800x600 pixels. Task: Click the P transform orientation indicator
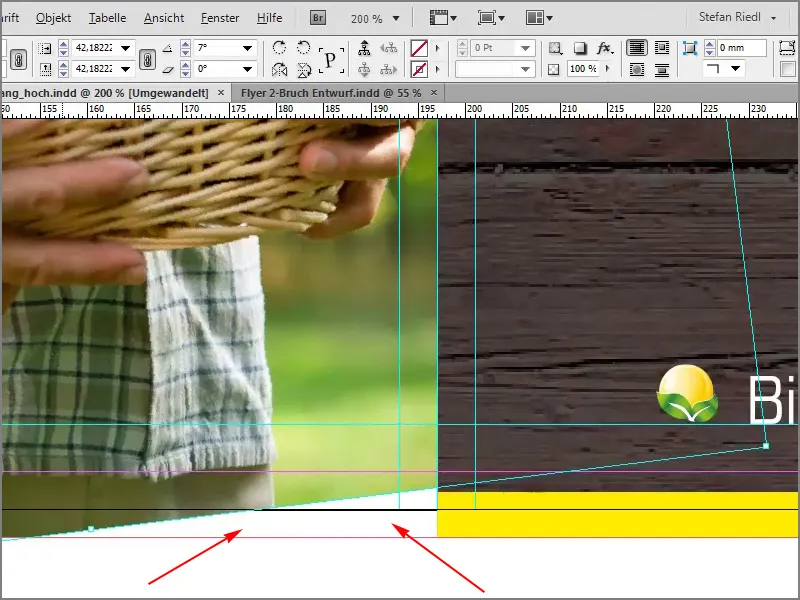(x=331, y=59)
